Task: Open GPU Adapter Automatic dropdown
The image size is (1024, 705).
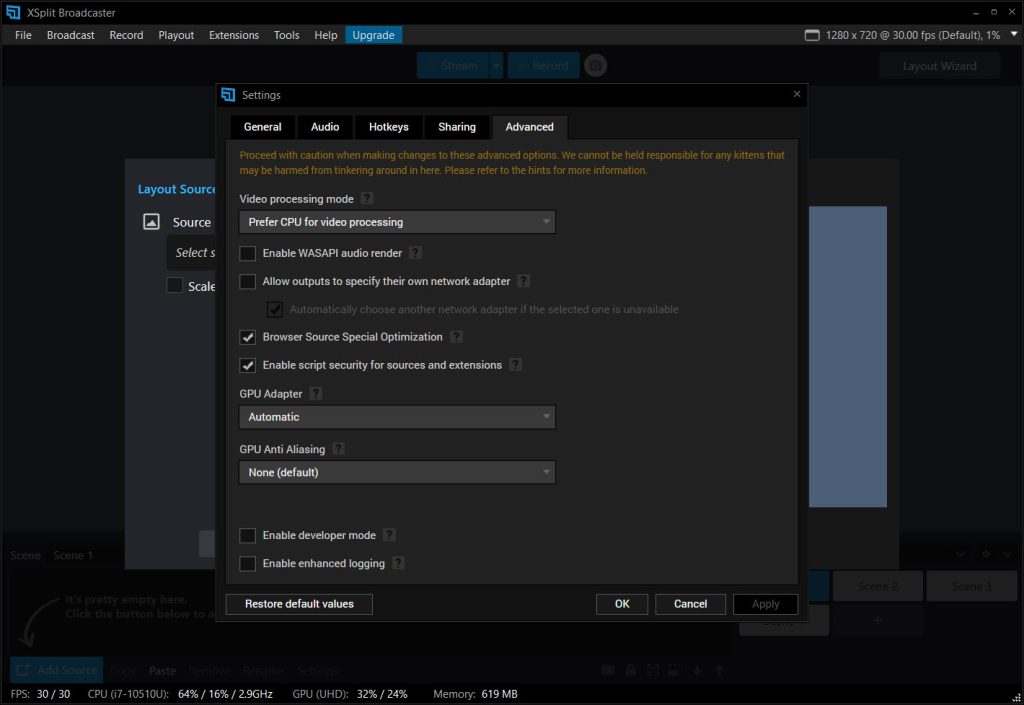Action: [397, 416]
